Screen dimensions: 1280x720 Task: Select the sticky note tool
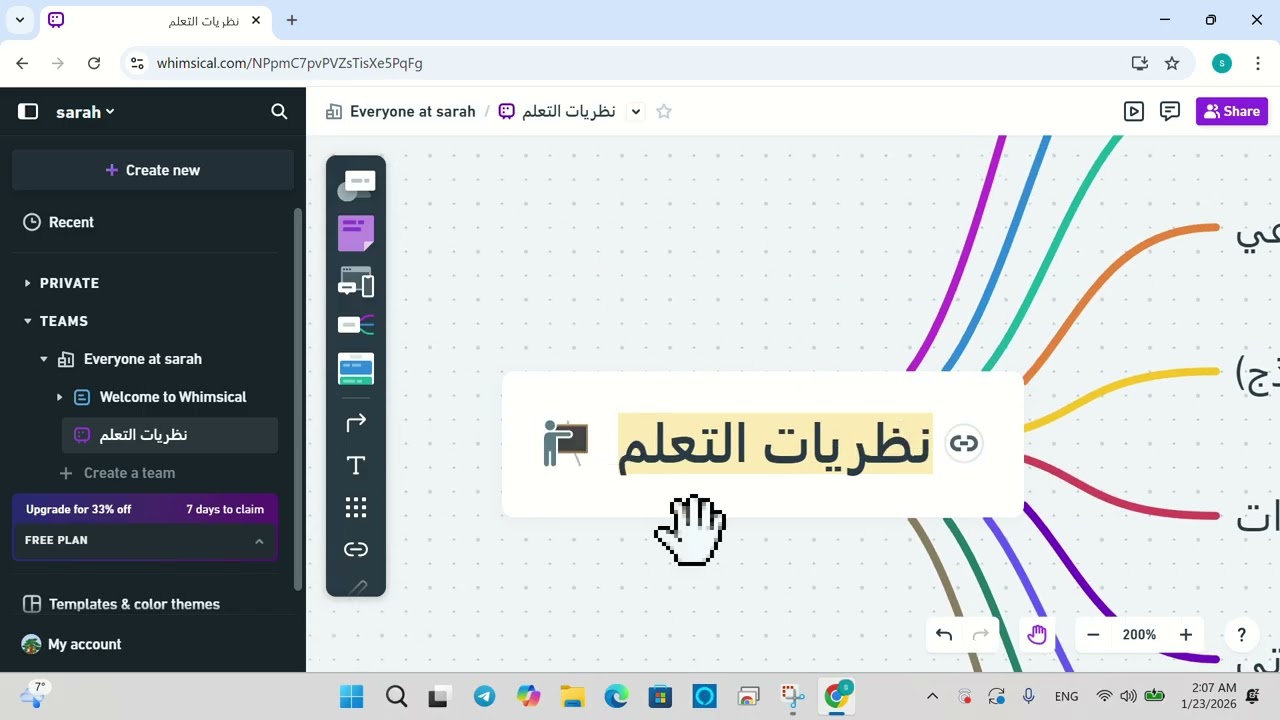356,233
